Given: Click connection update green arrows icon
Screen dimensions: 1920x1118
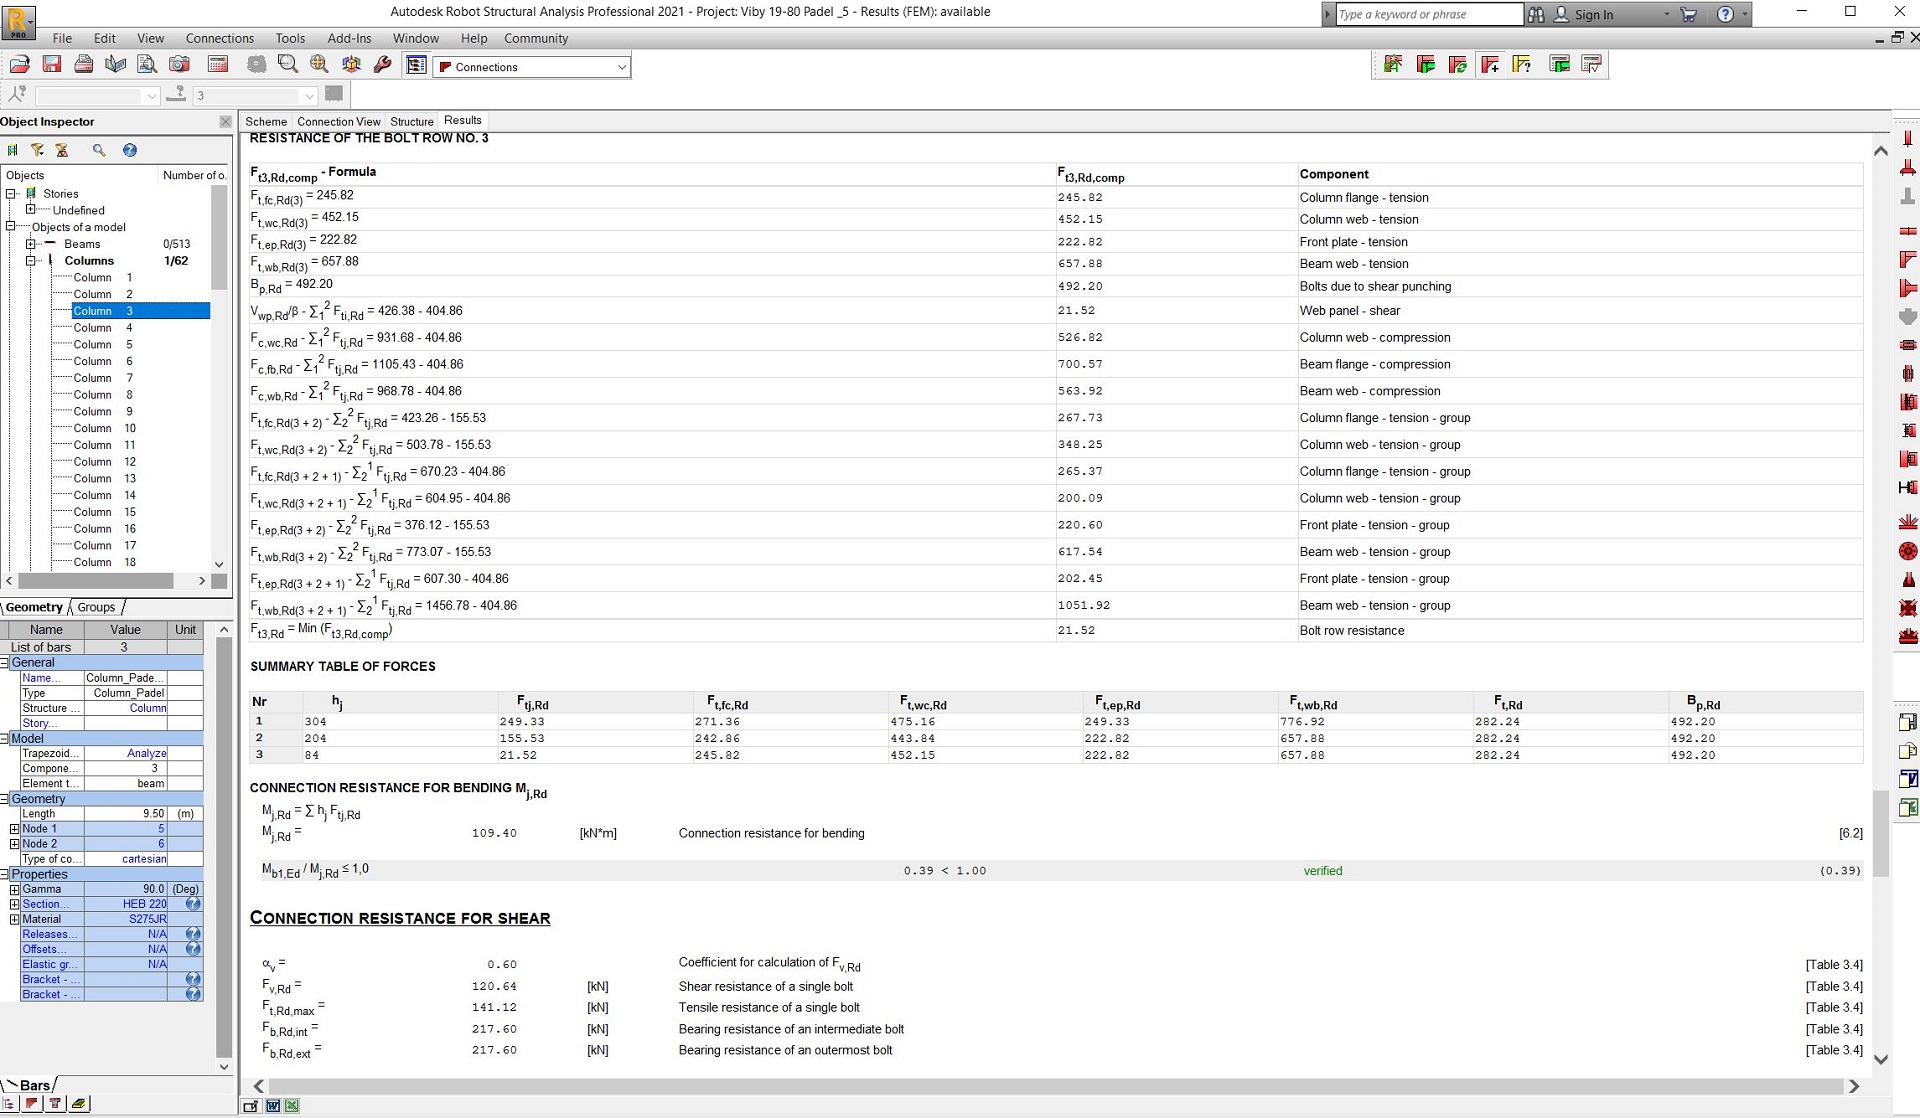Looking at the screenshot, I should [1458, 65].
